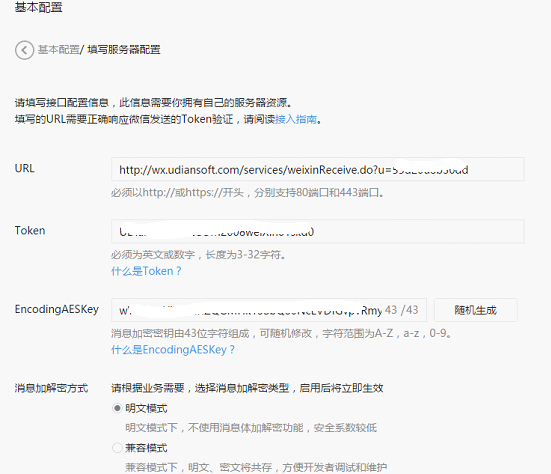
Task: Click the 明文模式 option label
Action: pyautogui.click(x=146, y=408)
